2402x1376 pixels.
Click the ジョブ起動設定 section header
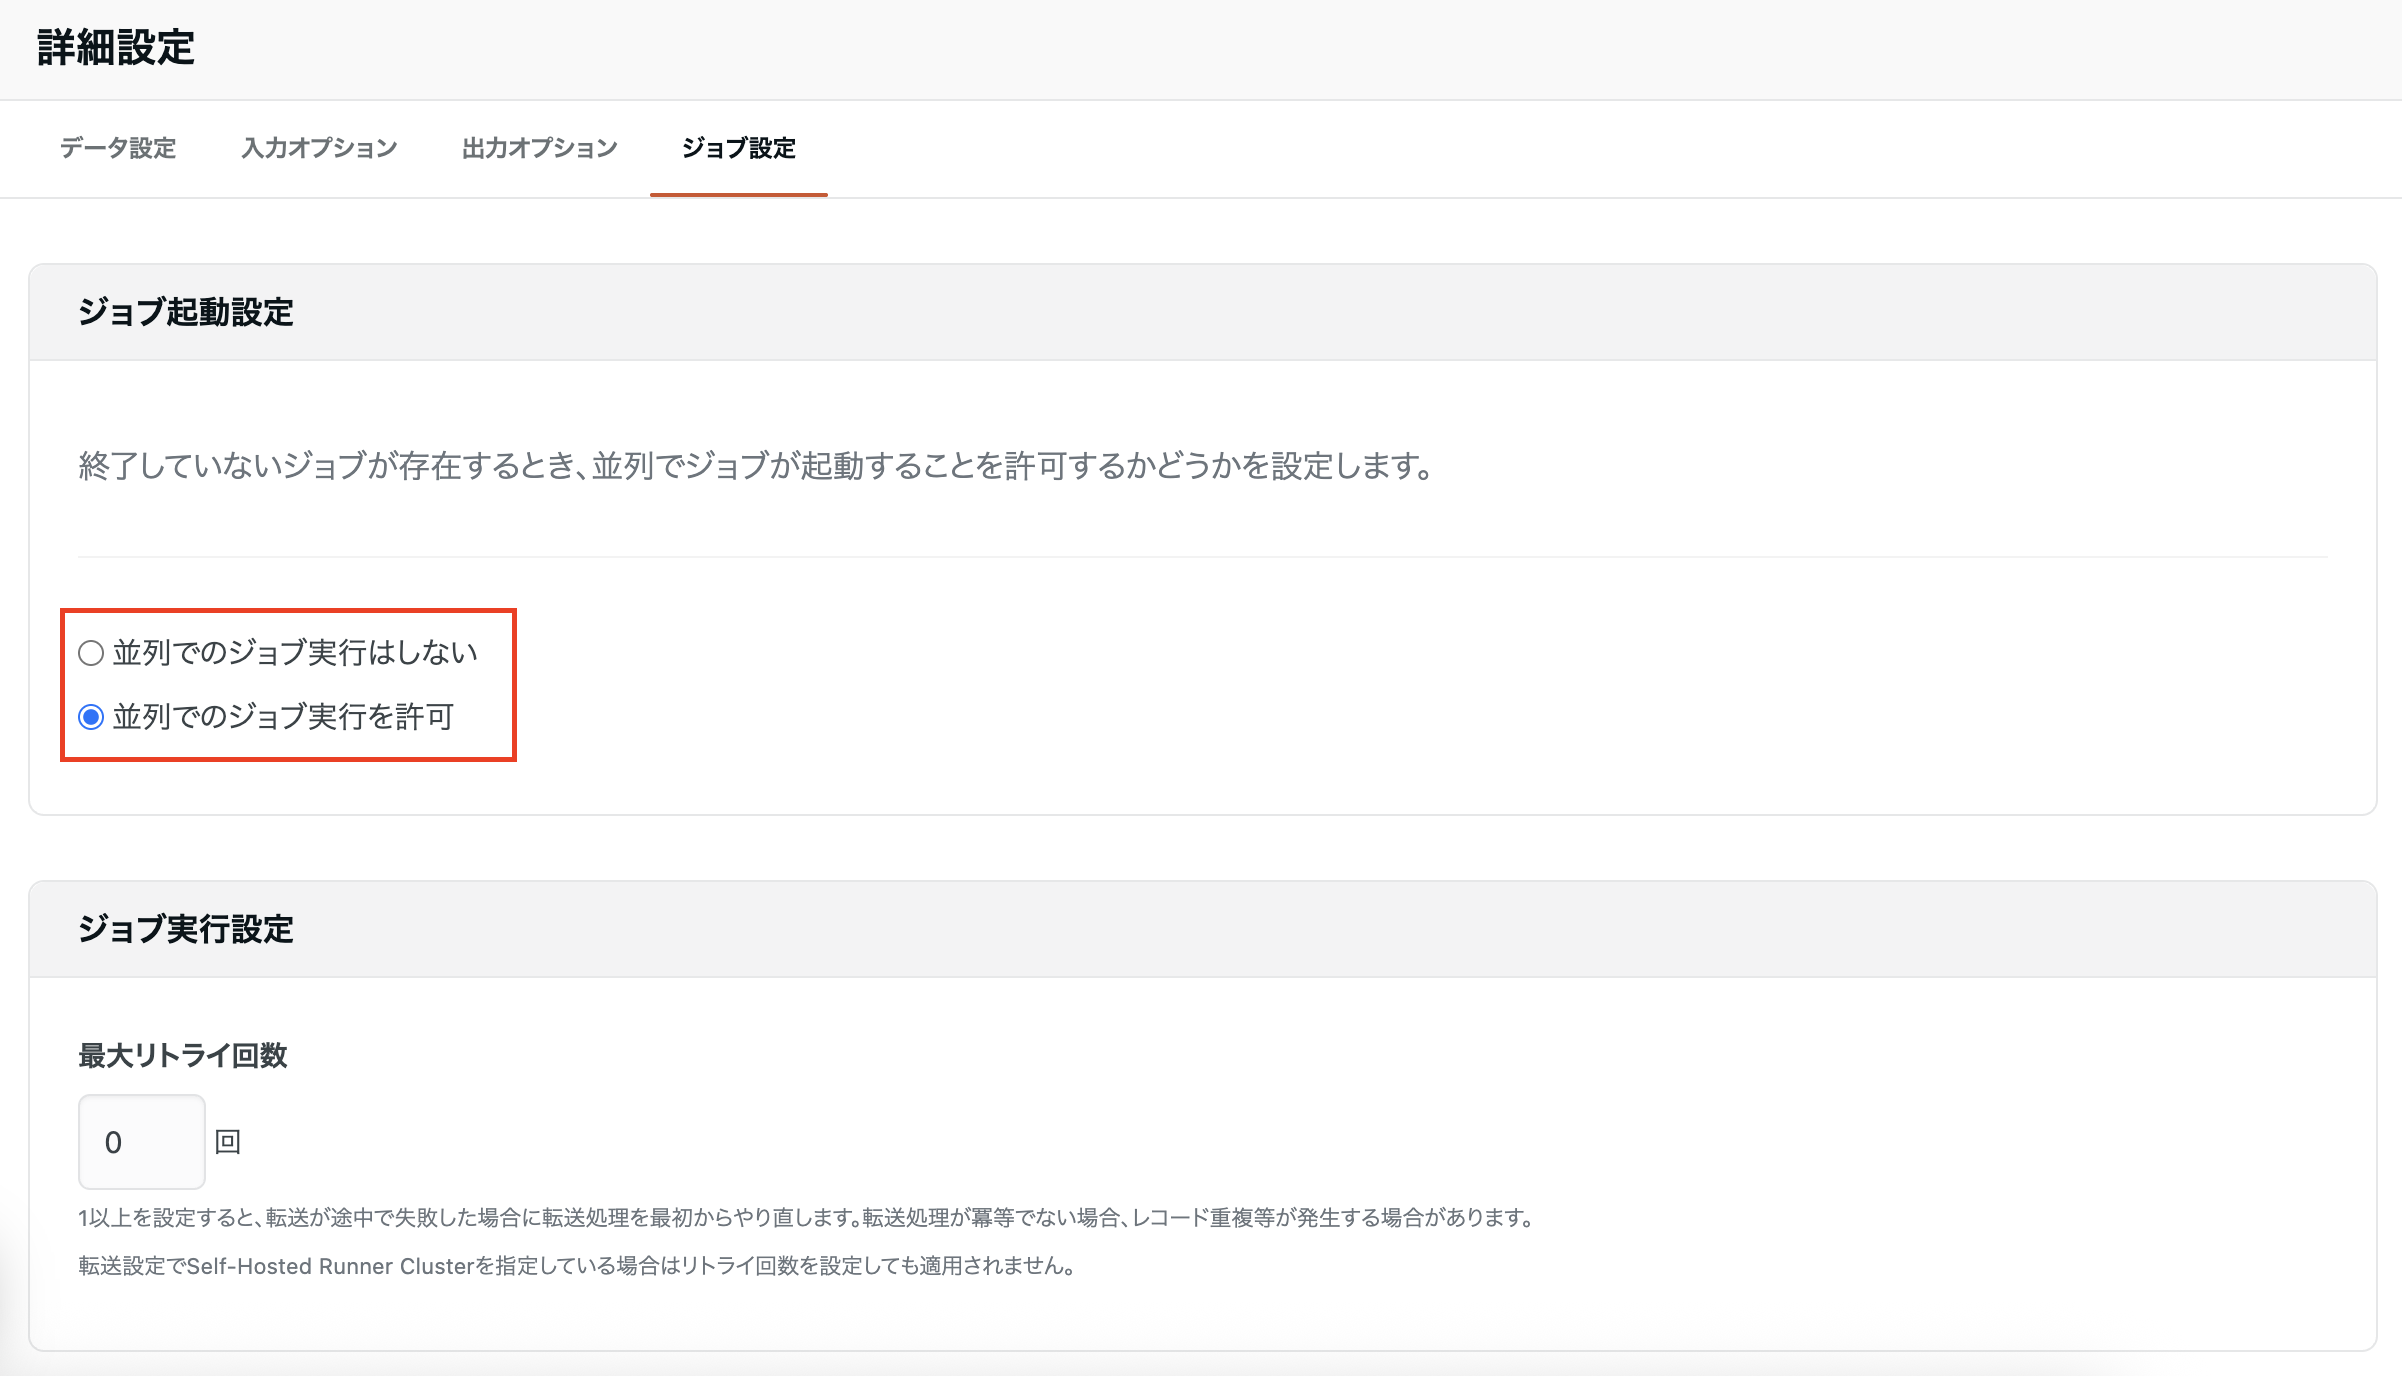(x=186, y=311)
